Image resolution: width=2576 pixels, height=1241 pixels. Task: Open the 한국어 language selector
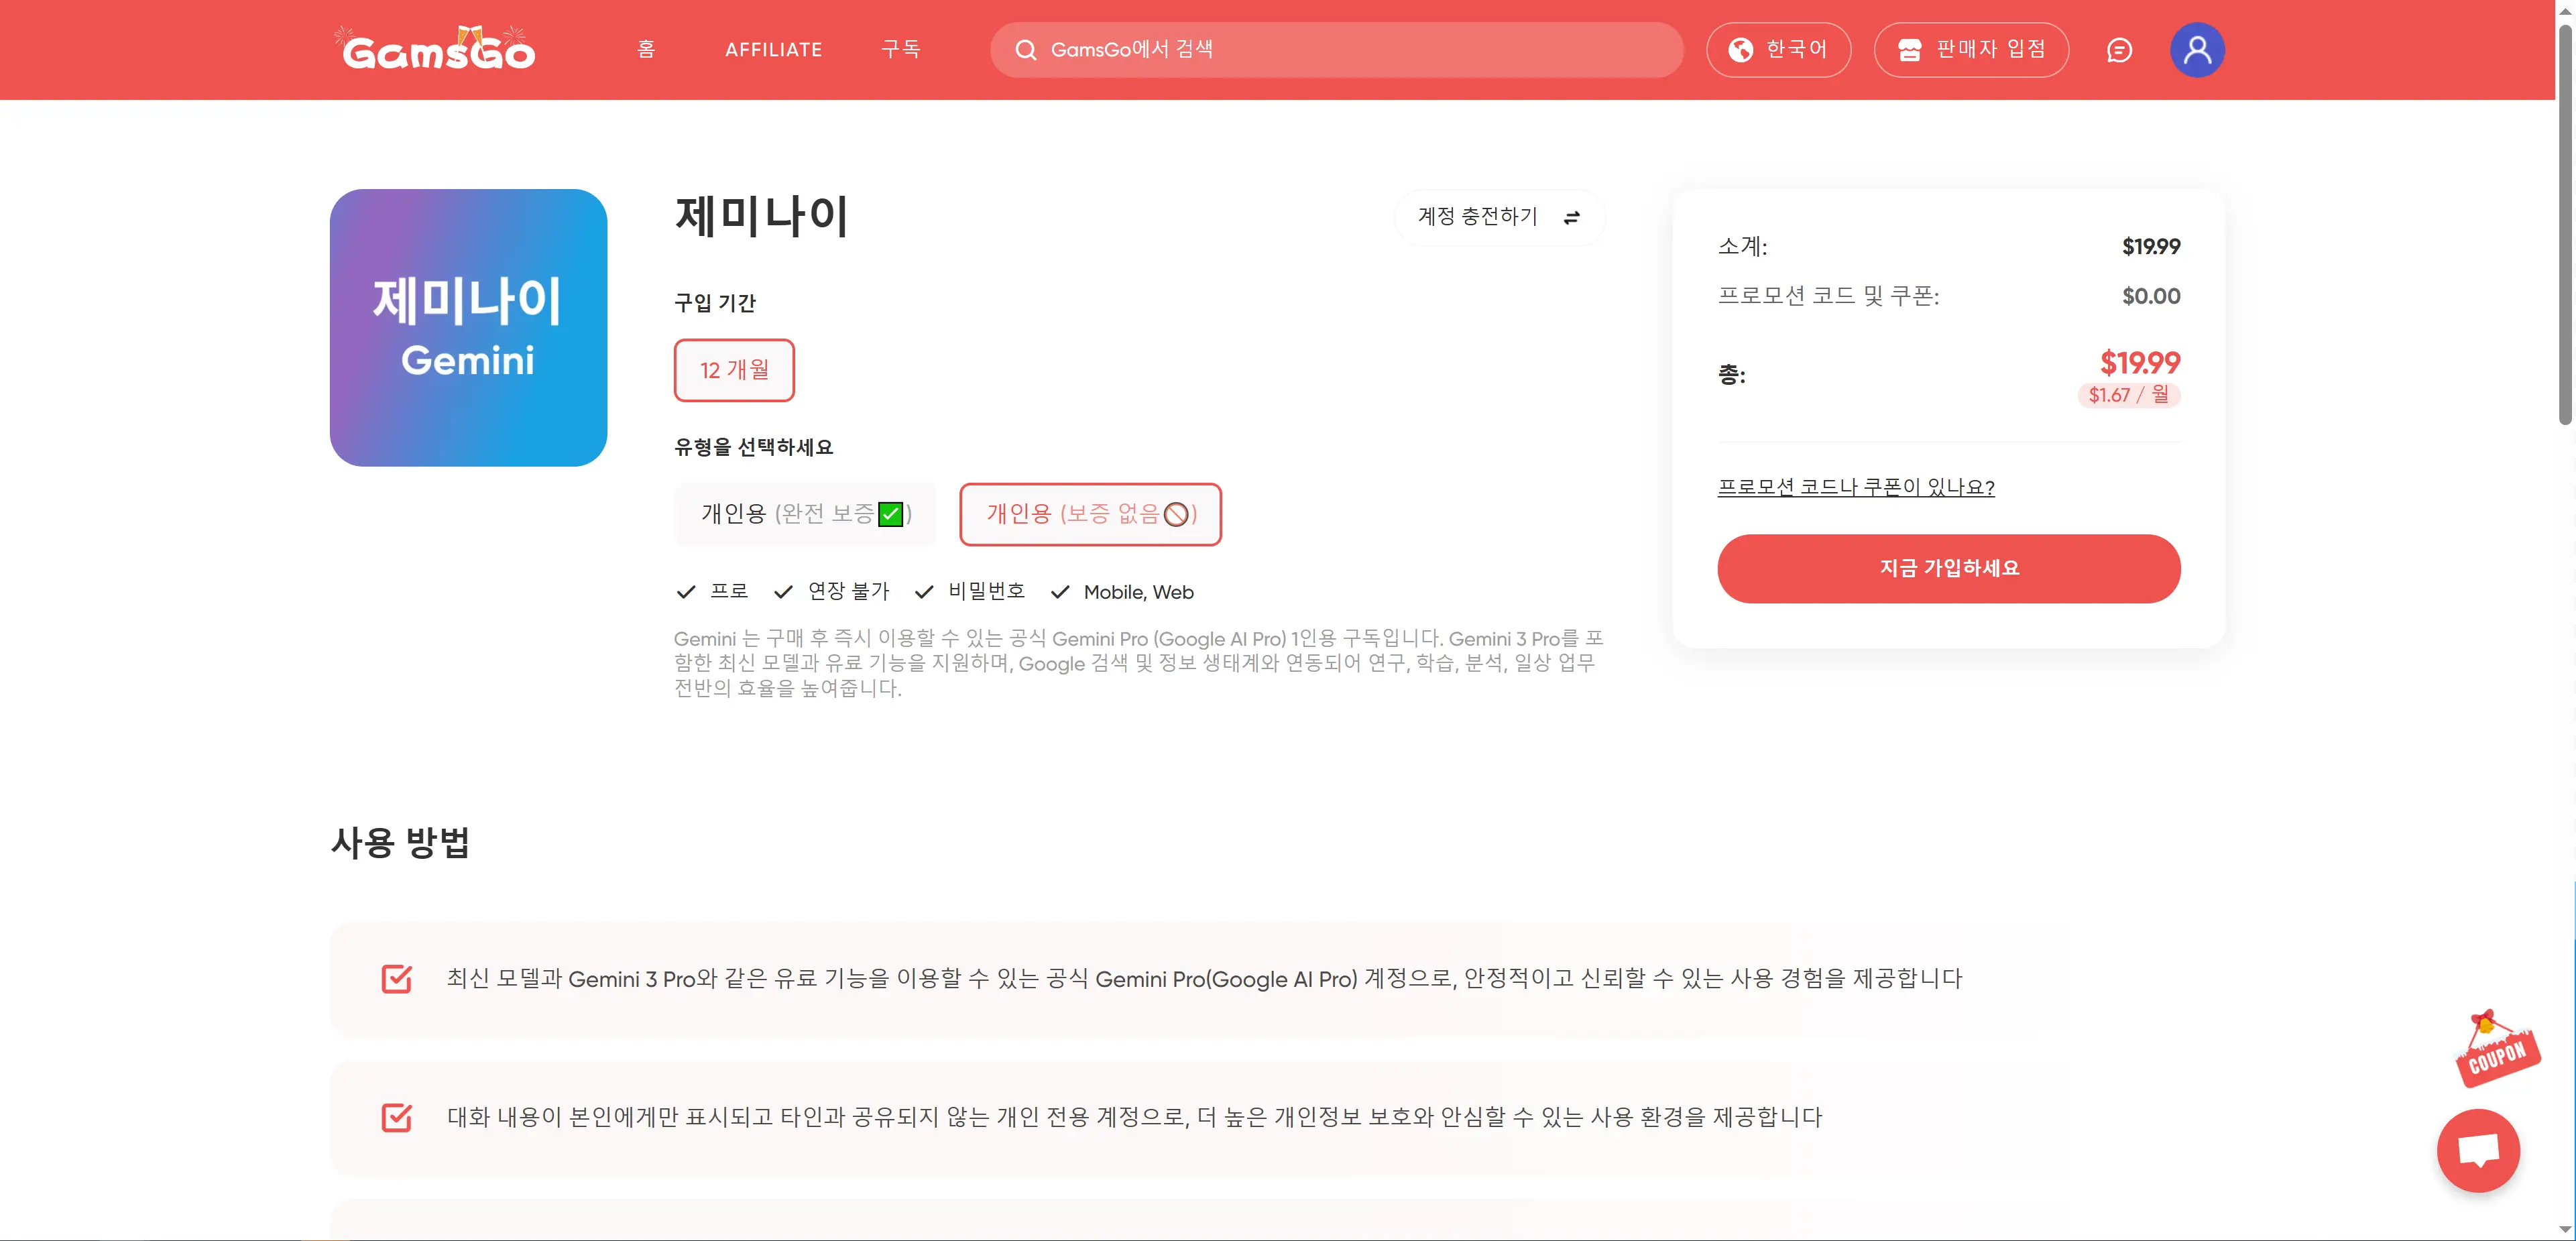coord(1778,50)
